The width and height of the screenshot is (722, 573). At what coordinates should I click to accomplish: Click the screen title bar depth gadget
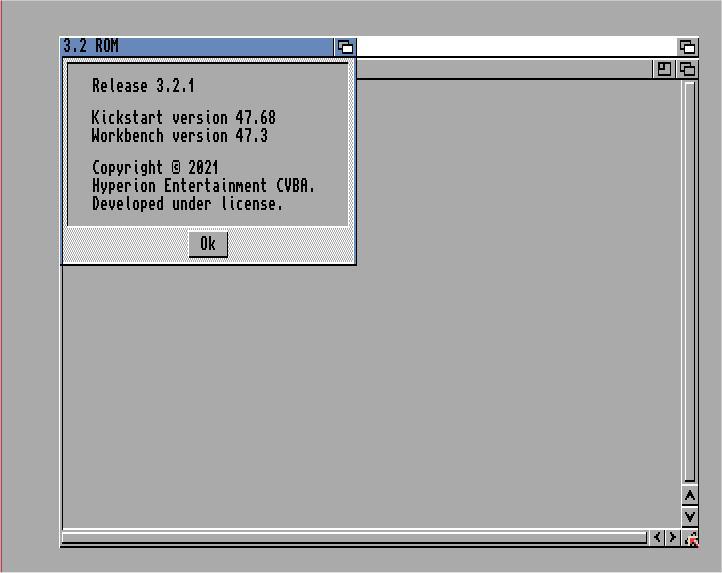[687, 47]
